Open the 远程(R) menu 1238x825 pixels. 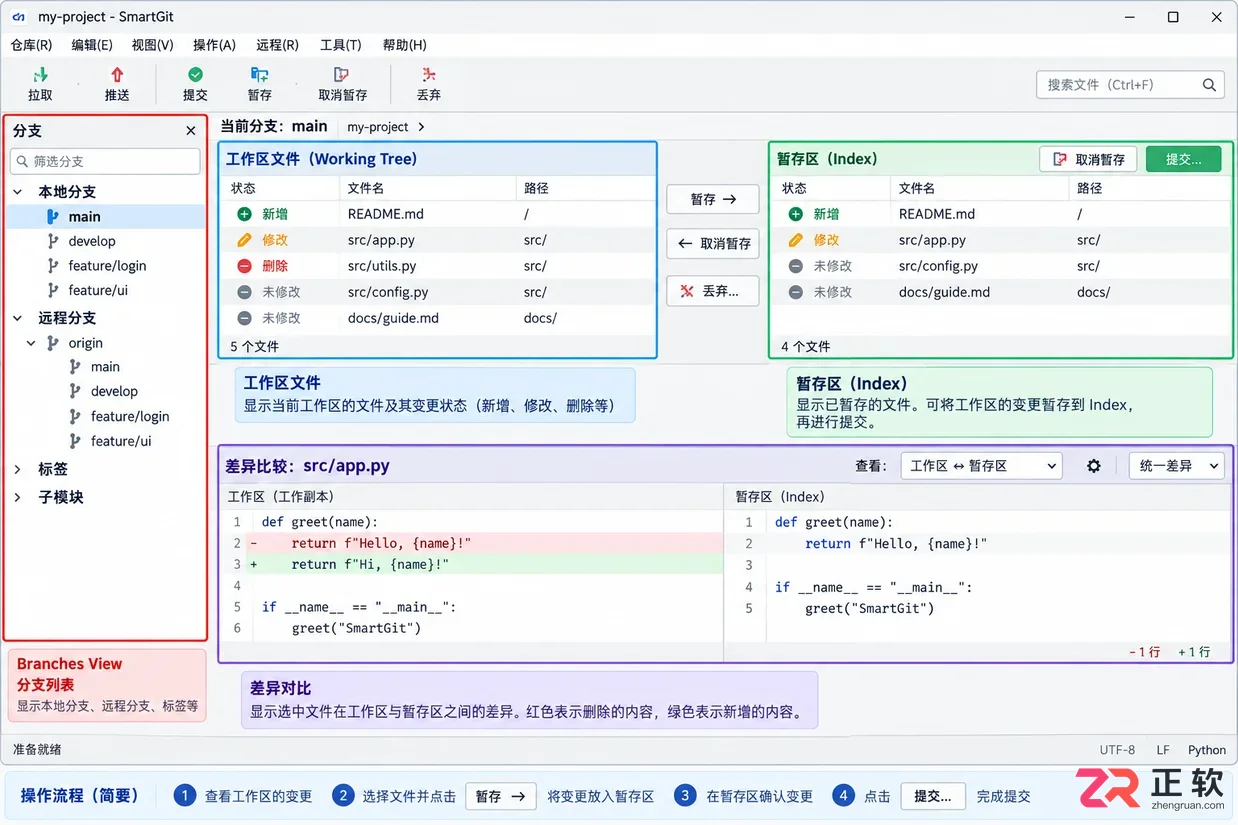[277, 45]
